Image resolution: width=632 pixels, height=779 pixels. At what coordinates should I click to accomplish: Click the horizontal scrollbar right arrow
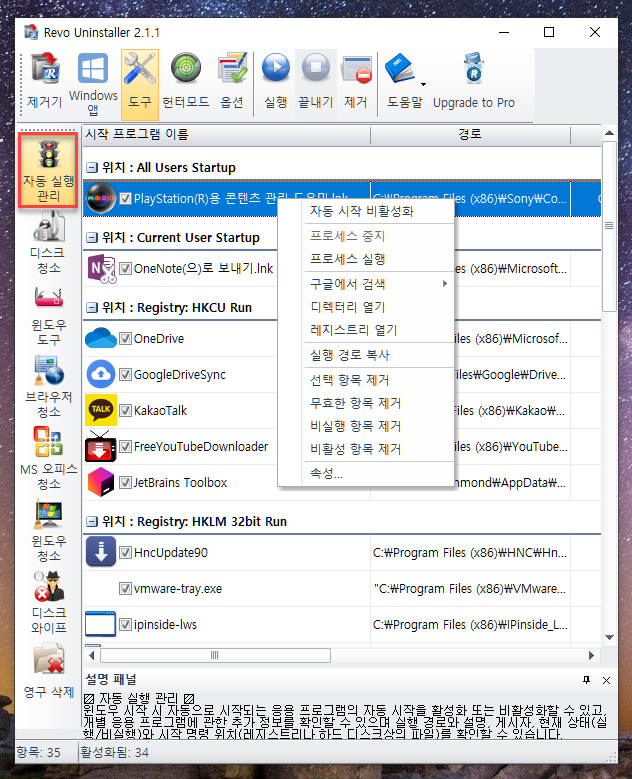click(x=591, y=655)
